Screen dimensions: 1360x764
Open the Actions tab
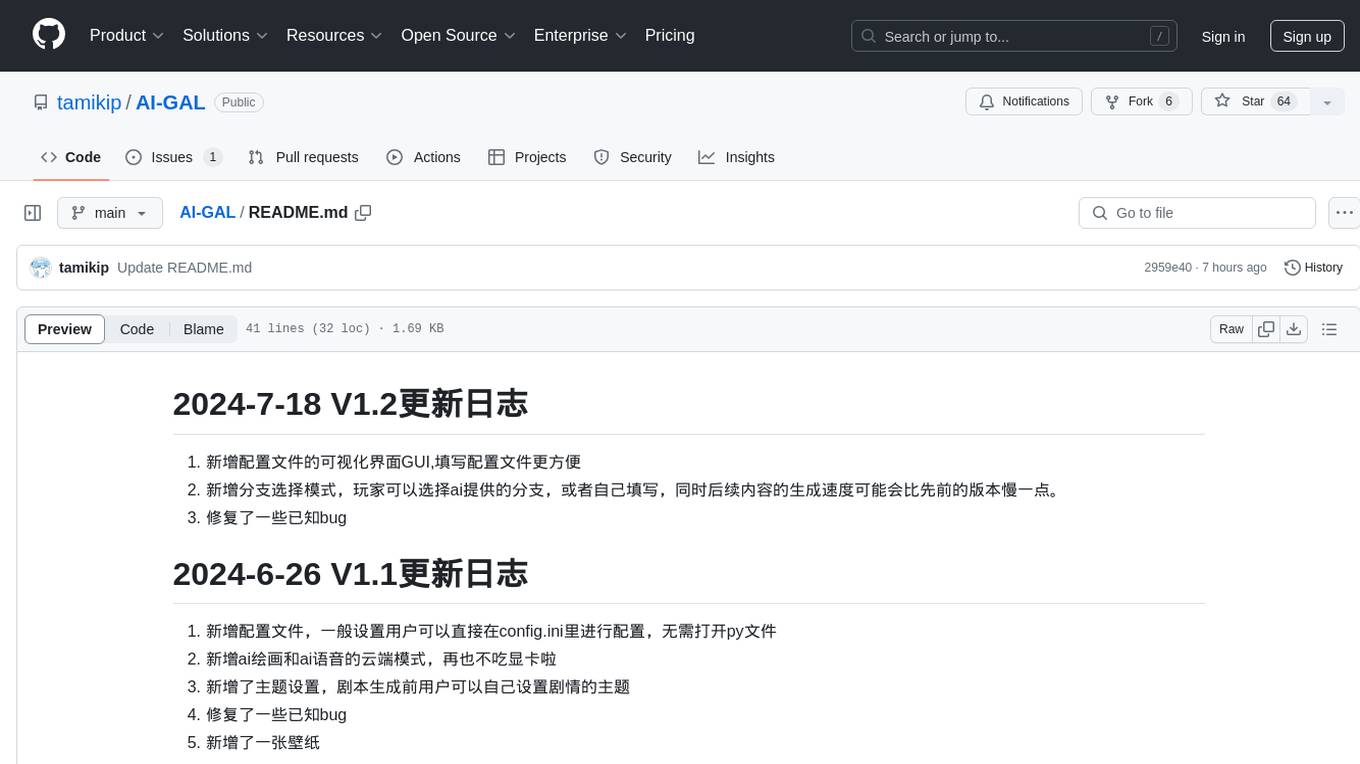(423, 157)
